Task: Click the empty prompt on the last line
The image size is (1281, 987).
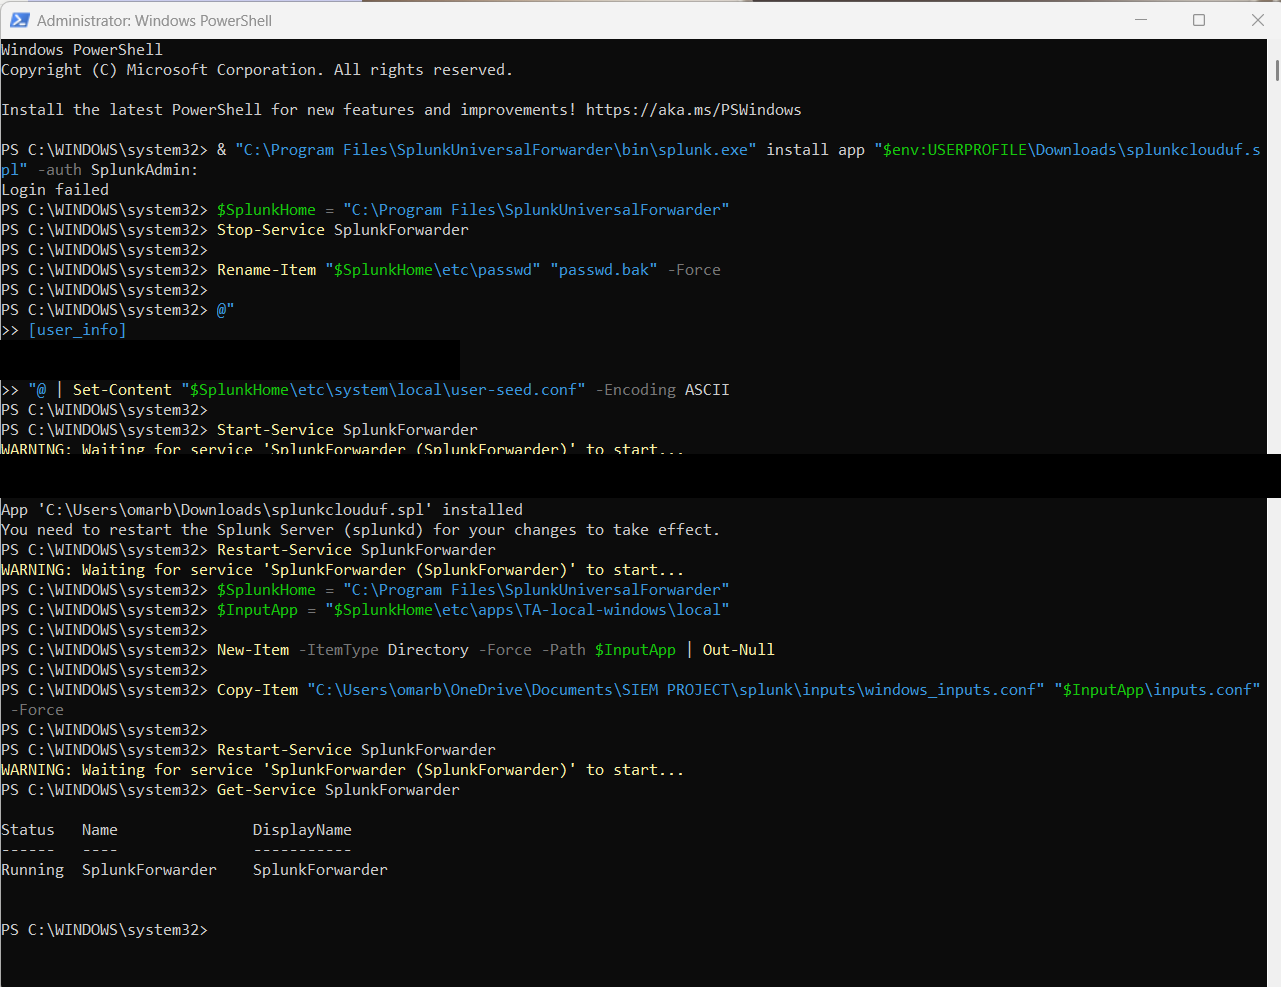Action: [105, 930]
